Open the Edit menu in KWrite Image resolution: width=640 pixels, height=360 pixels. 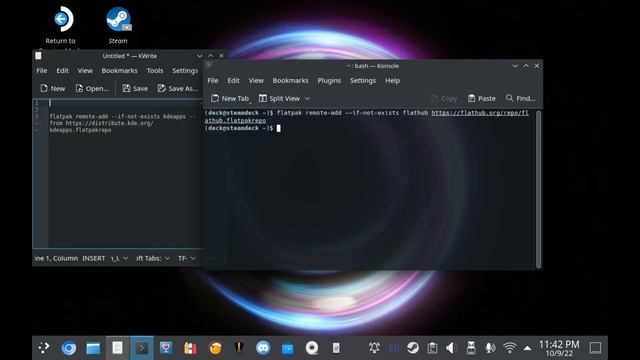click(62, 71)
